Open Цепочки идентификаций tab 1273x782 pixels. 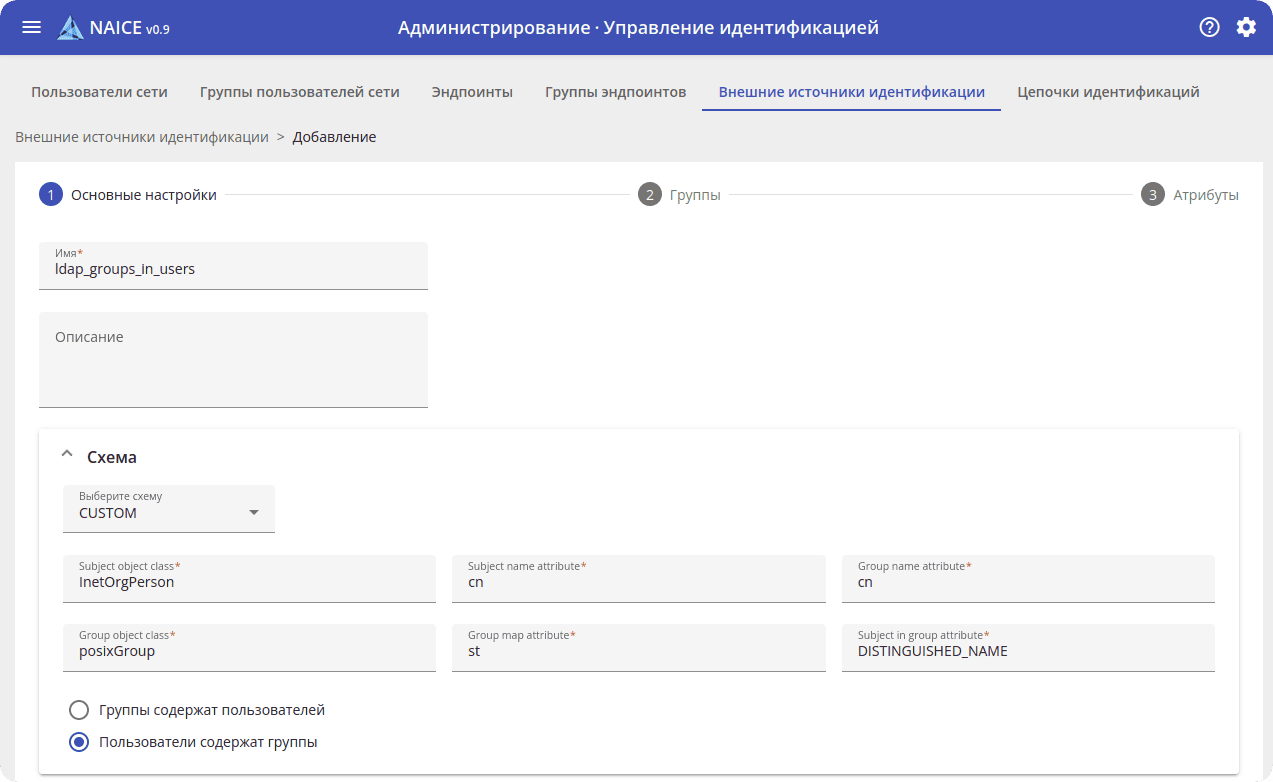(x=1108, y=92)
